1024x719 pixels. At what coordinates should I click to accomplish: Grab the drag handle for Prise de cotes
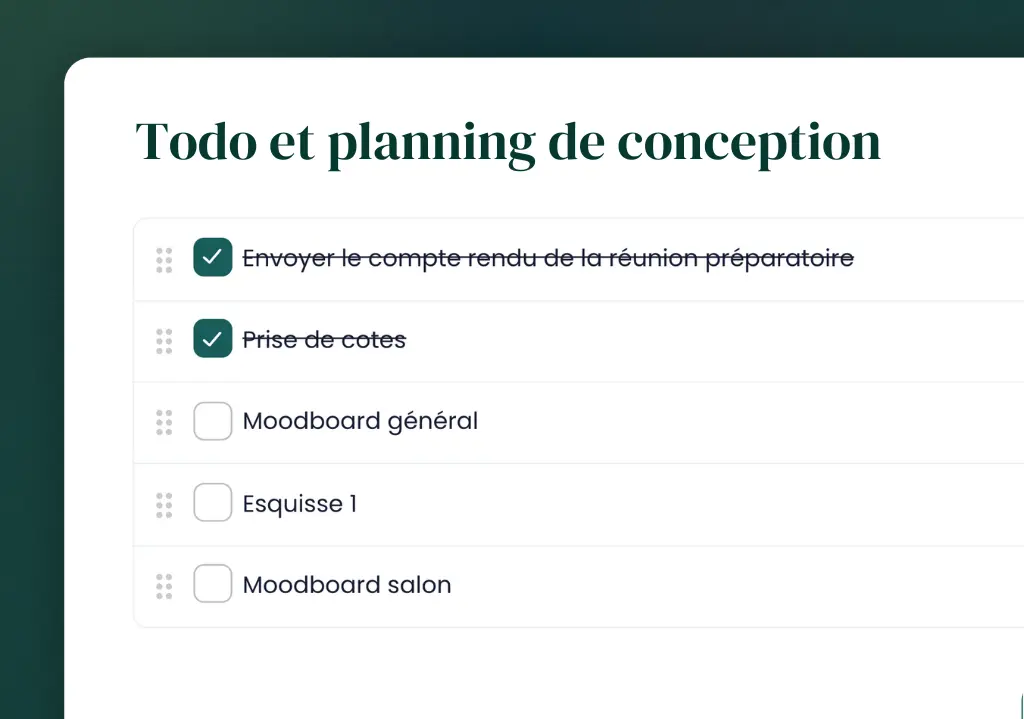tap(164, 340)
